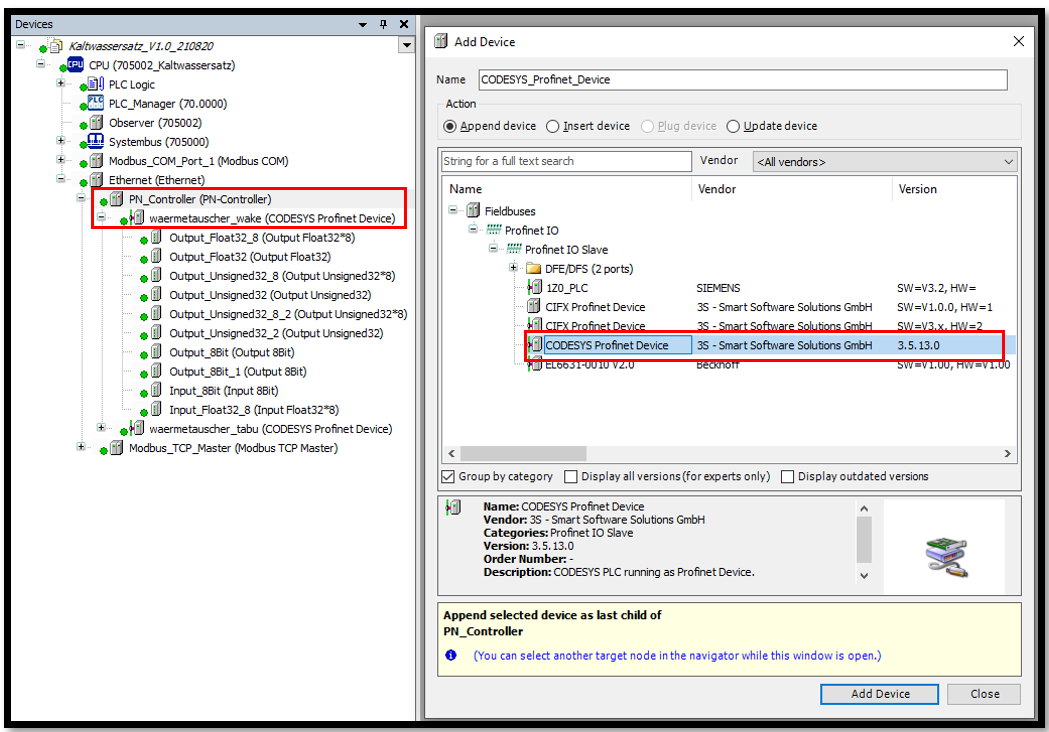The image size is (1049, 732).
Task: Click the Systembus node icon
Action: pyautogui.click(x=96, y=141)
